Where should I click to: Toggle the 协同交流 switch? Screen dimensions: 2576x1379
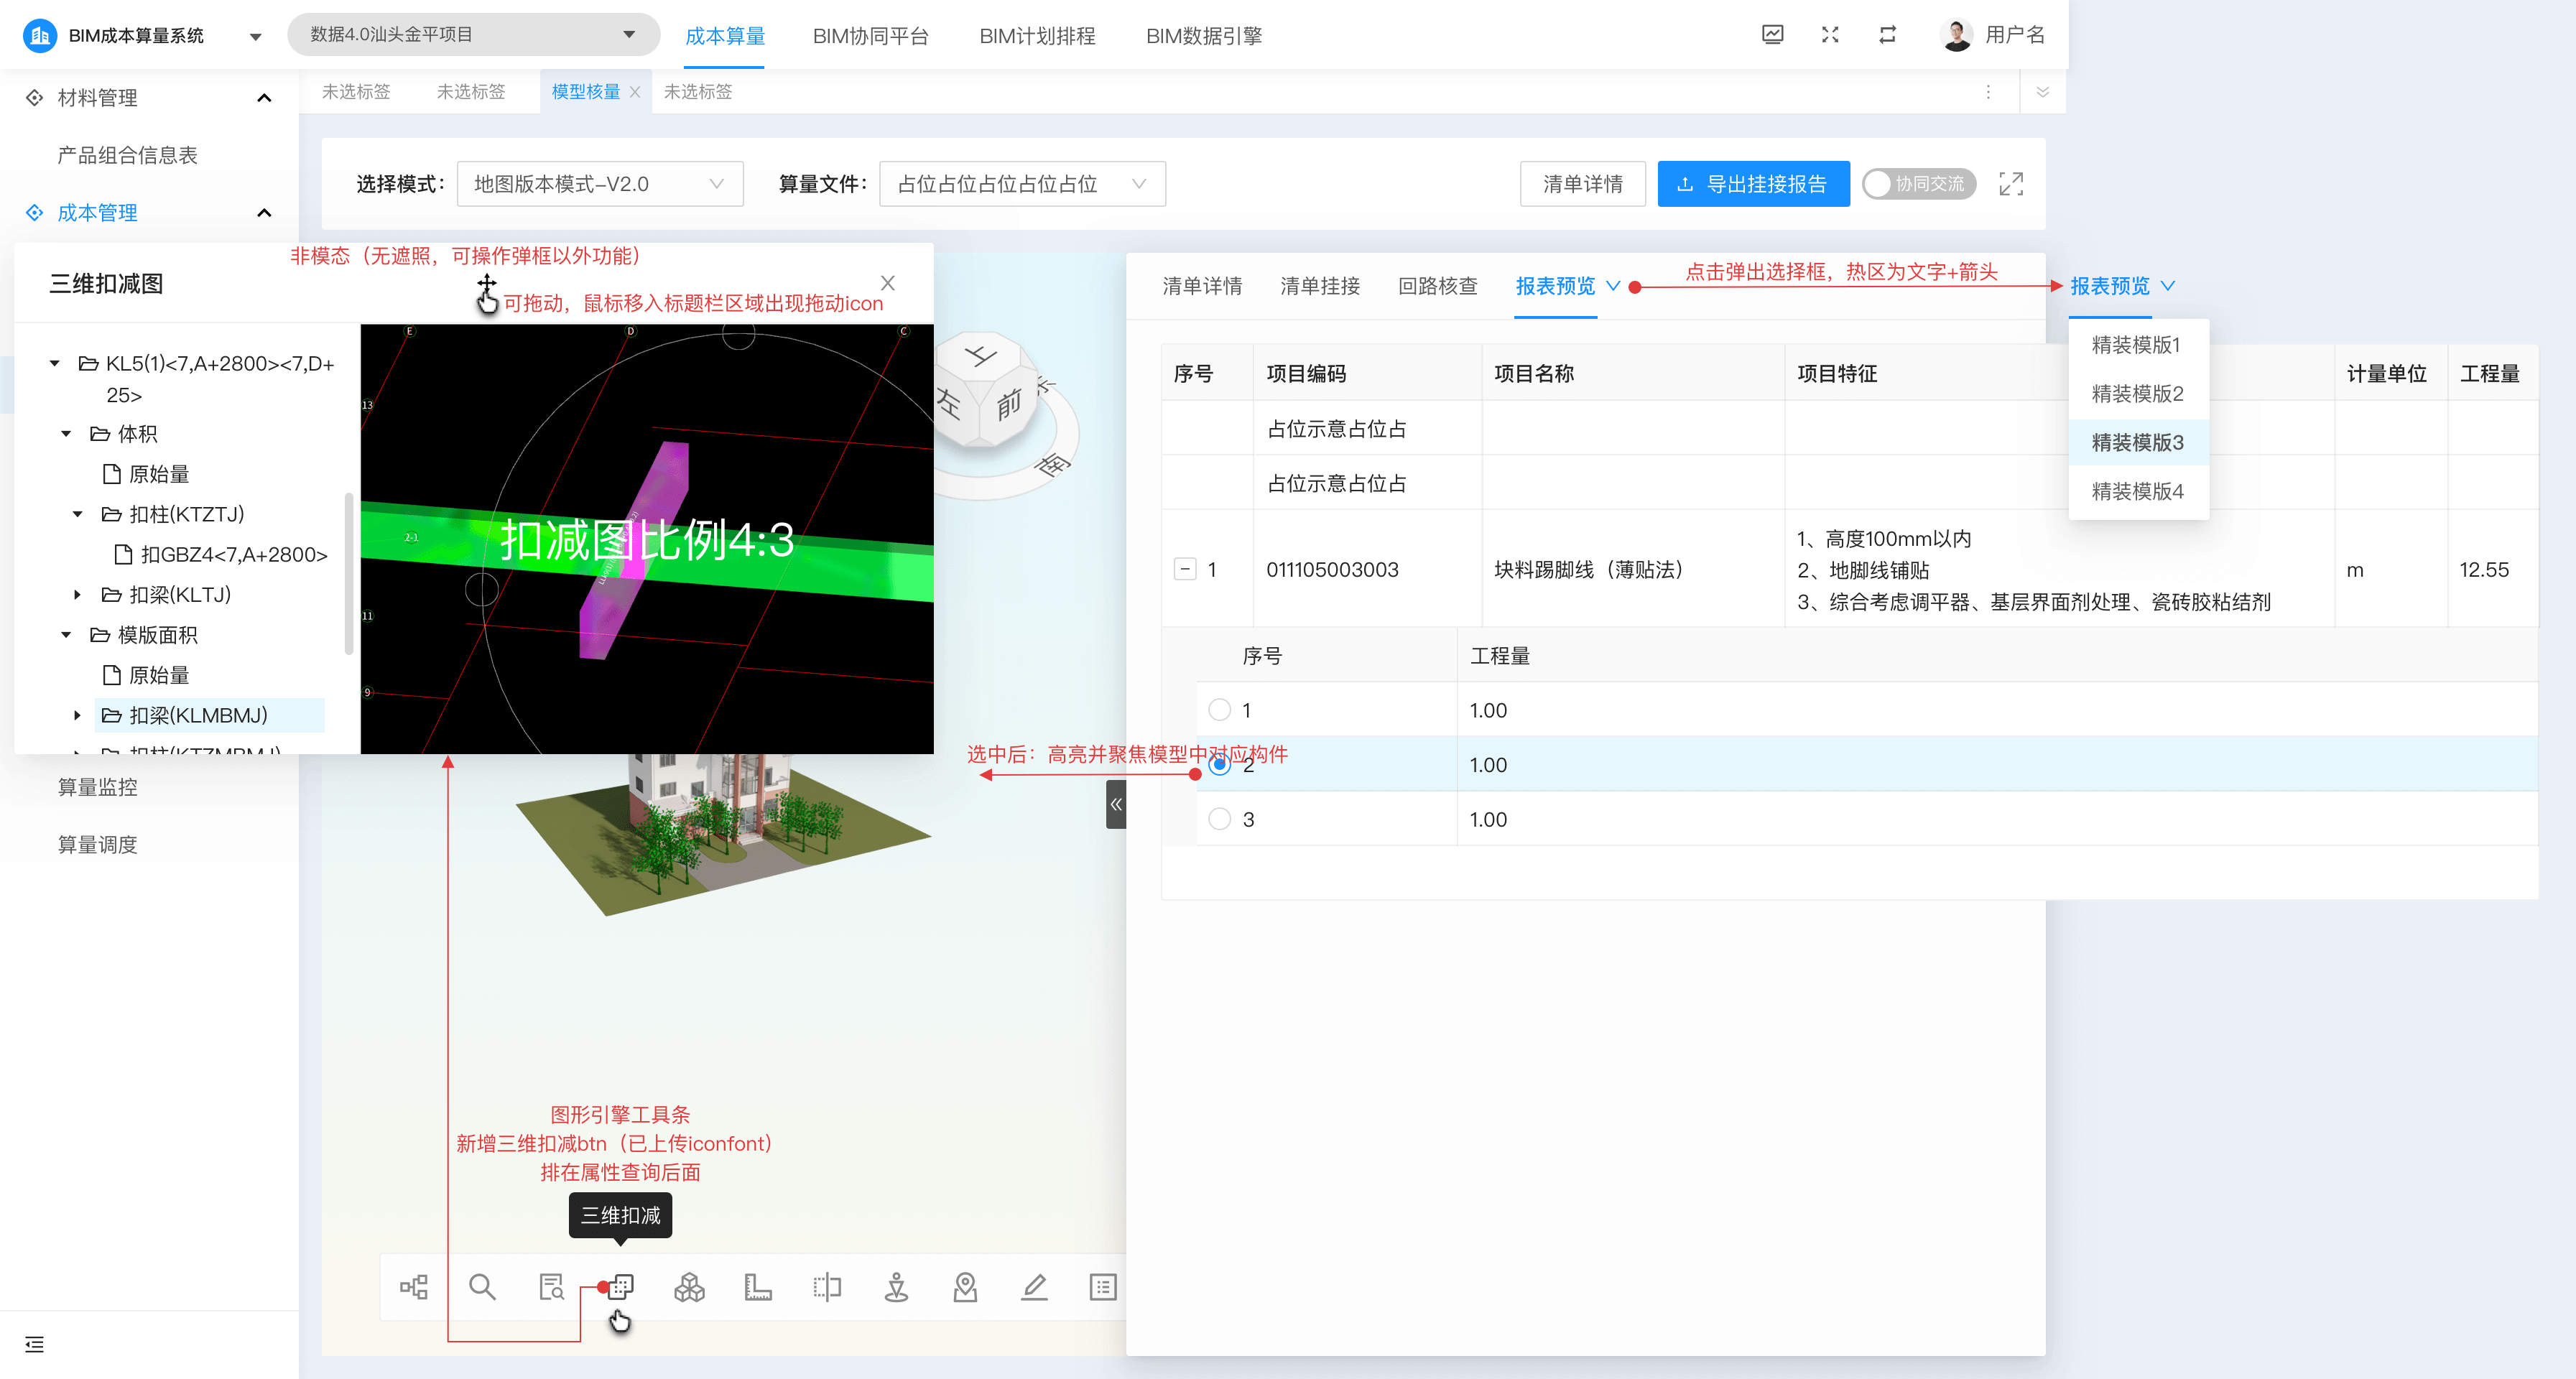(x=1917, y=184)
